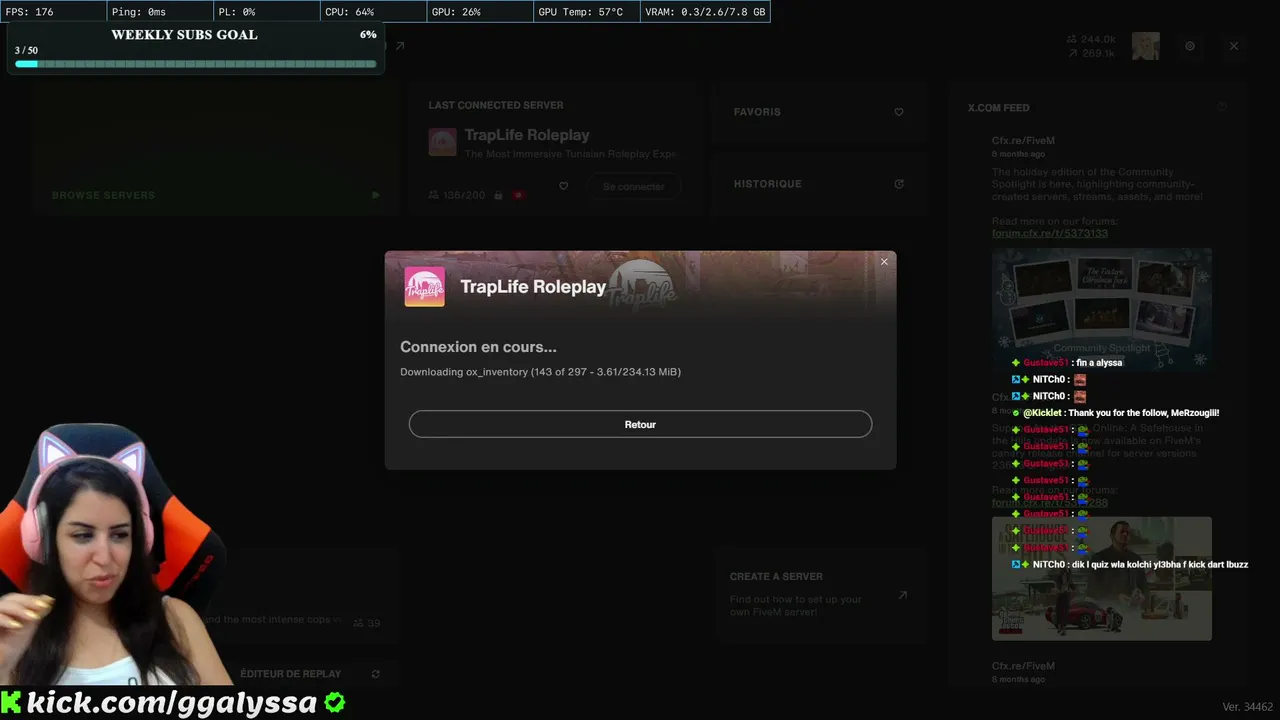Click the LAST CONNECTED SERVER heading
Image resolution: width=1280 pixels, height=720 pixels.
click(496, 105)
